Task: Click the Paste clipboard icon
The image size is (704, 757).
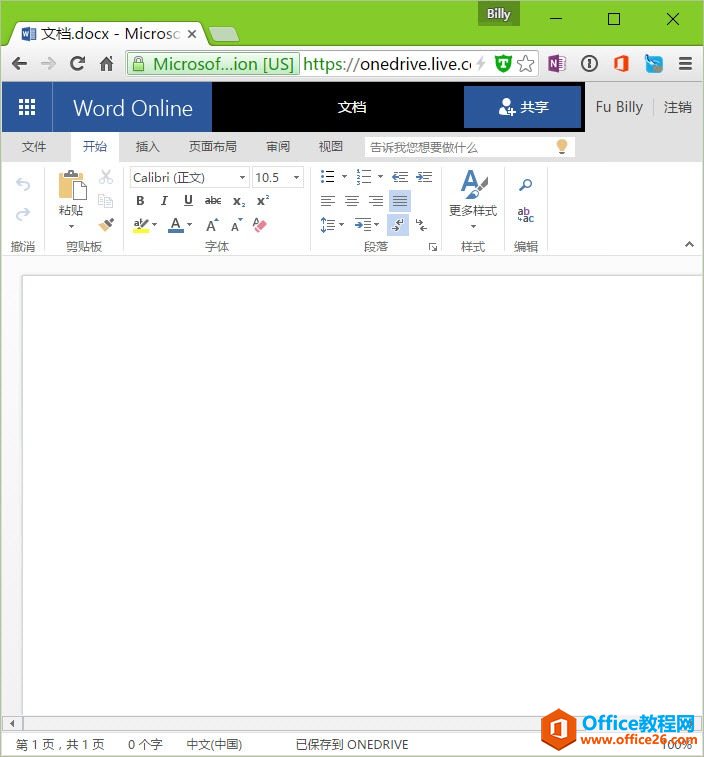Action: [x=72, y=185]
